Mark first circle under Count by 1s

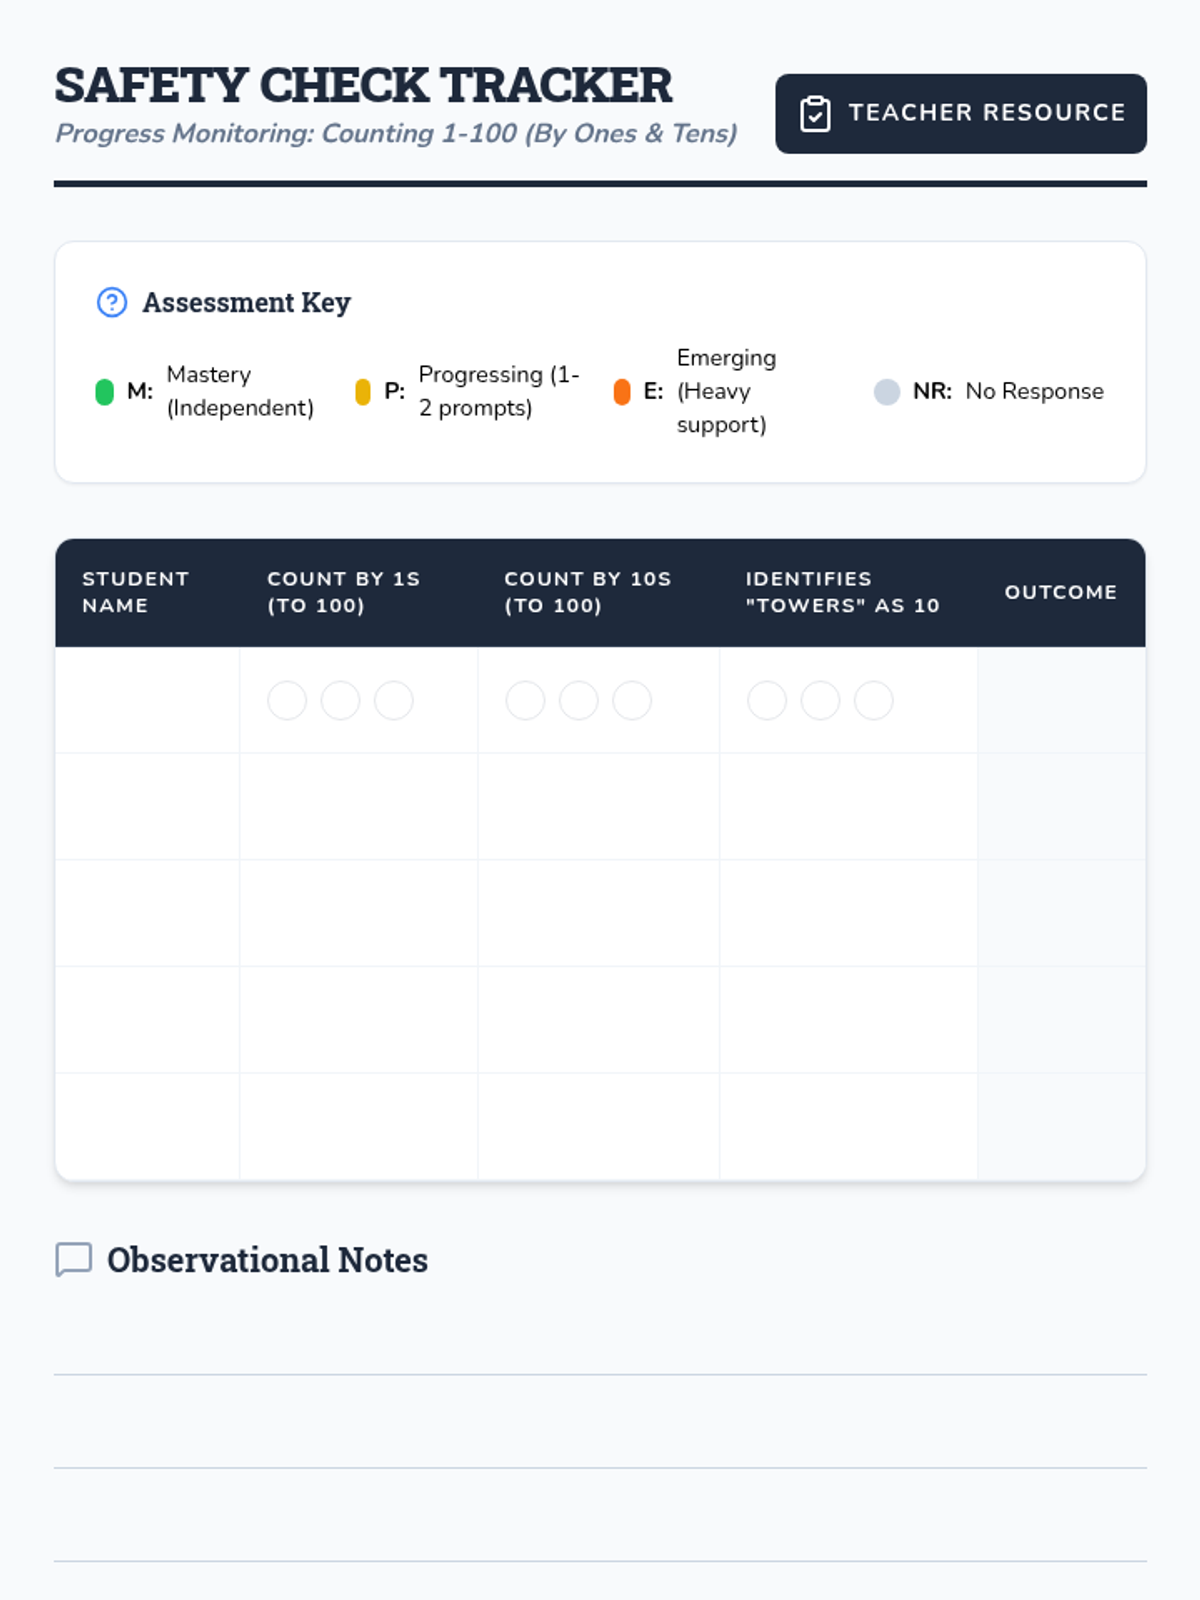pos(287,700)
